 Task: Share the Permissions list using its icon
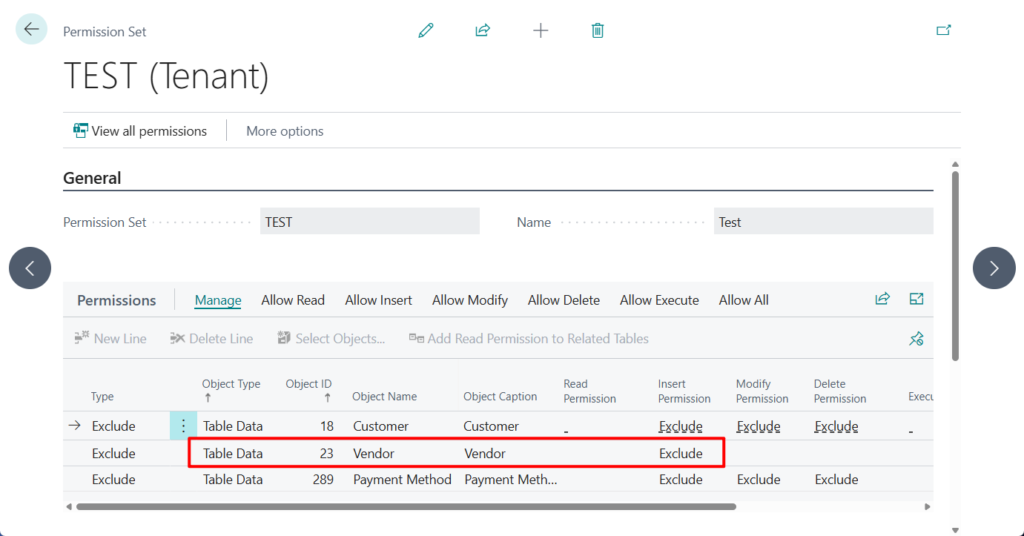882,299
